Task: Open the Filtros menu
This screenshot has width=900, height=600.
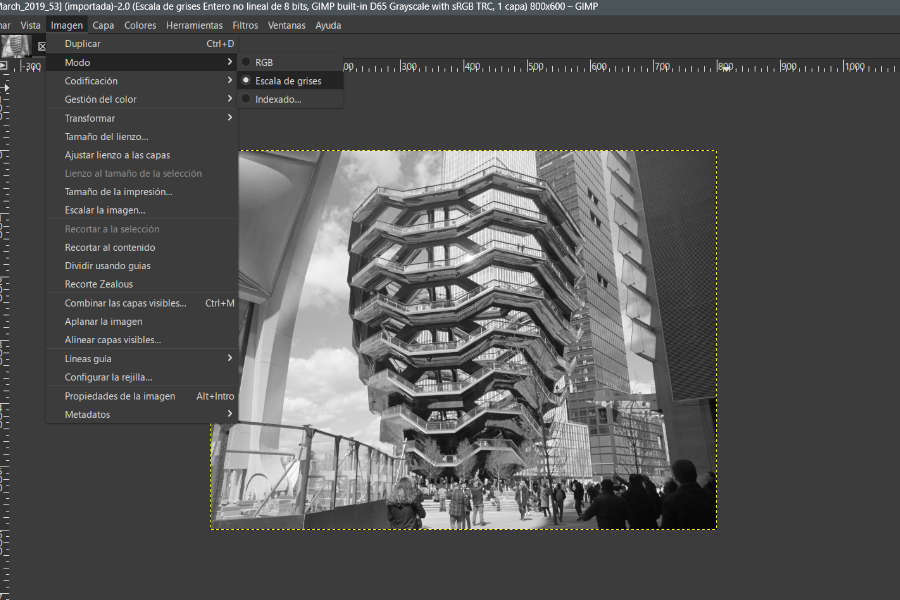Action: pos(245,25)
